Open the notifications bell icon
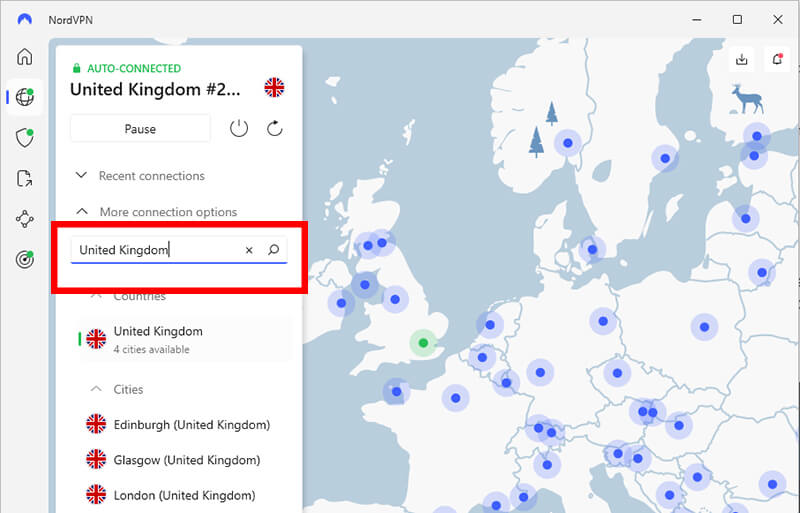The image size is (800, 513). tap(777, 60)
